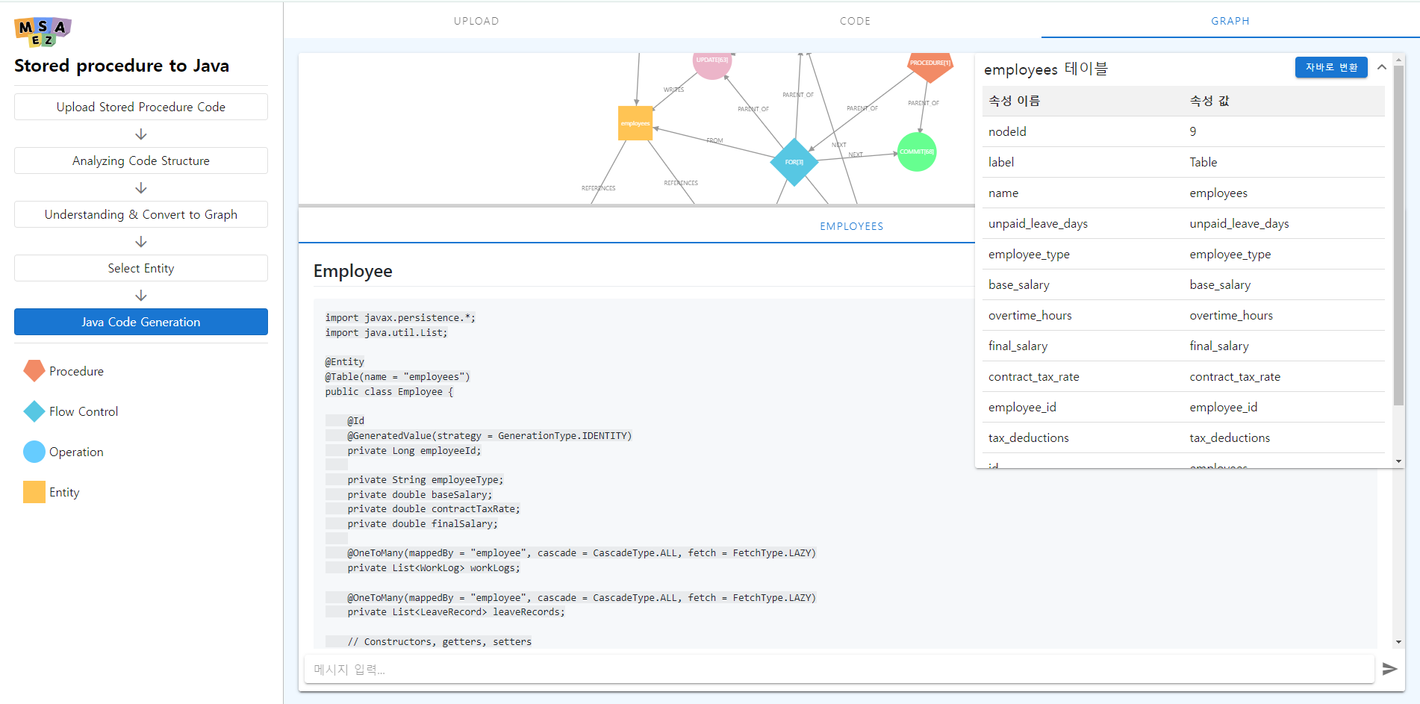Click the 자바로 변환 button

[x=1331, y=67]
